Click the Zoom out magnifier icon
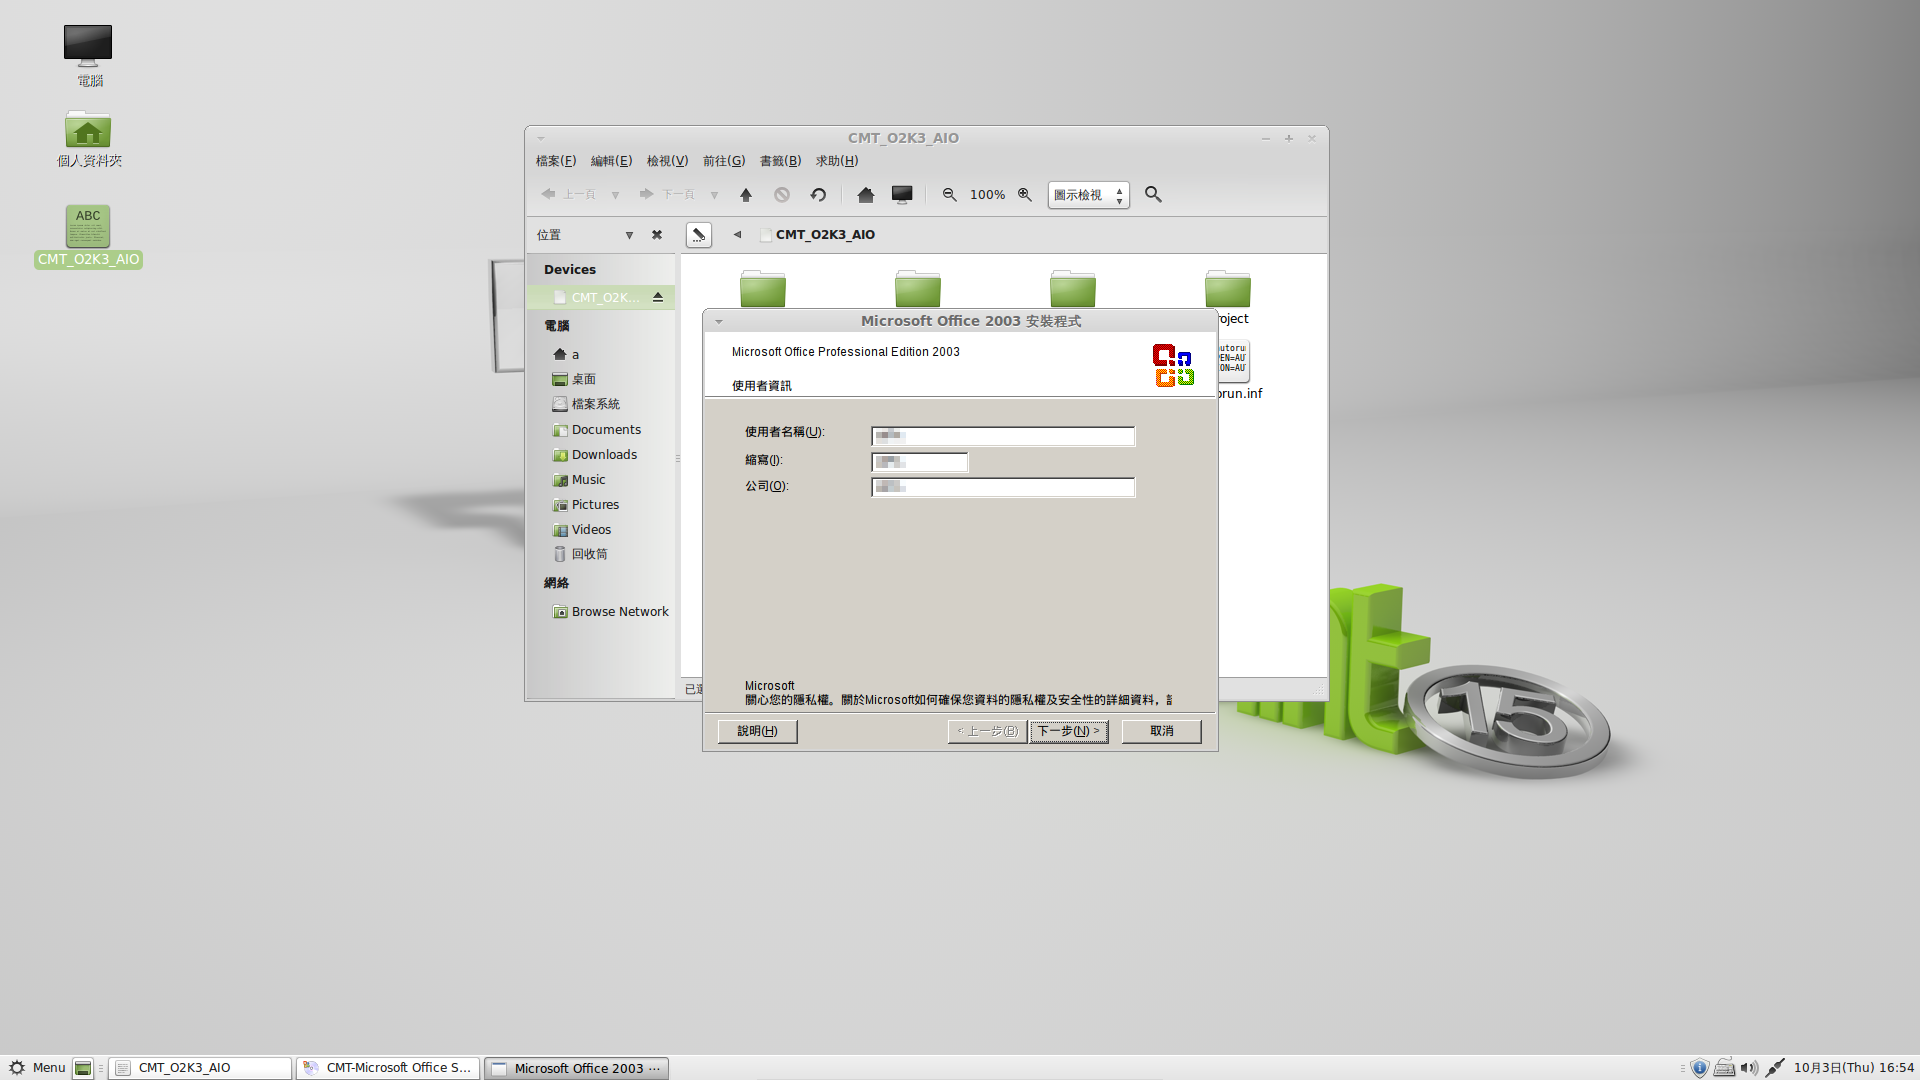The height and width of the screenshot is (1080, 1920). click(x=949, y=195)
